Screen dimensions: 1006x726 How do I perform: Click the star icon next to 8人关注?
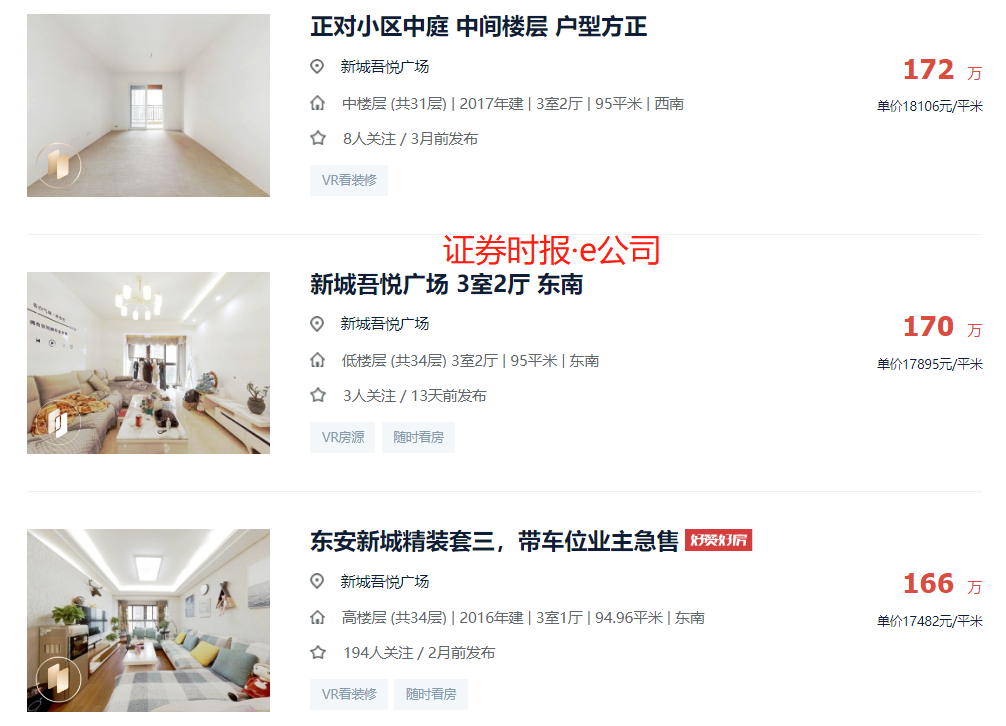pyautogui.click(x=318, y=139)
